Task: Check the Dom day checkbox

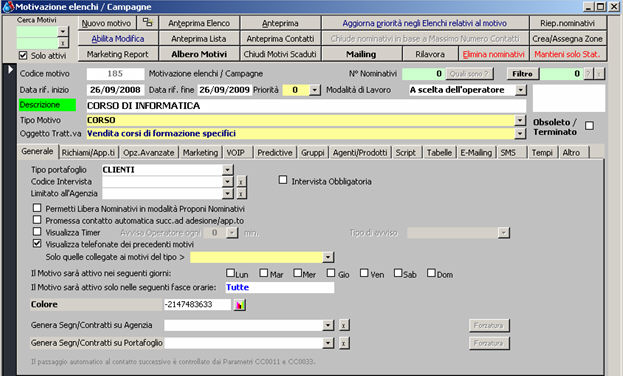Action: [x=431, y=273]
